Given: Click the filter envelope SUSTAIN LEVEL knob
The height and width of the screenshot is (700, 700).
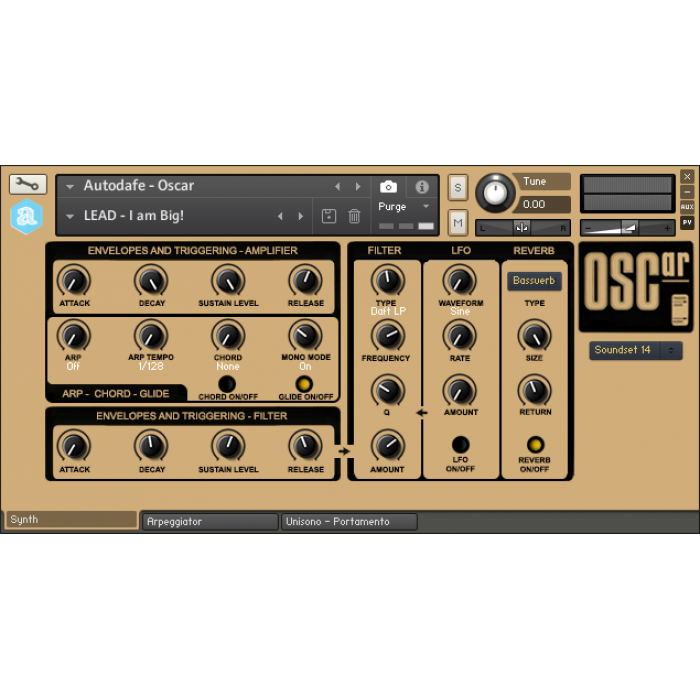Looking at the screenshot, I should pyautogui.click(x=228, y=446).
